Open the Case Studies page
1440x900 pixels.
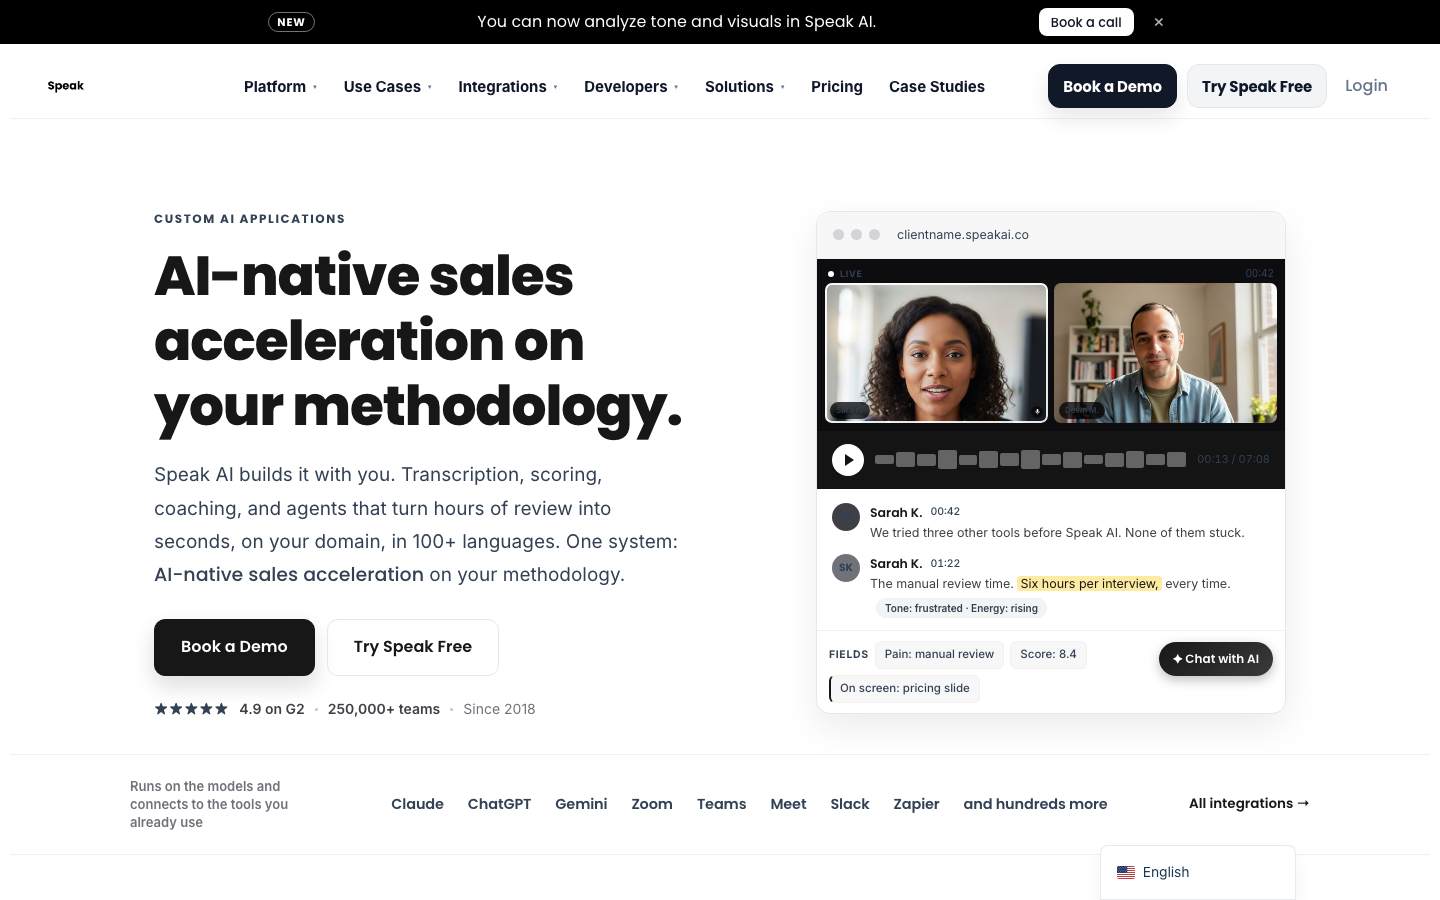pos(937,87)
